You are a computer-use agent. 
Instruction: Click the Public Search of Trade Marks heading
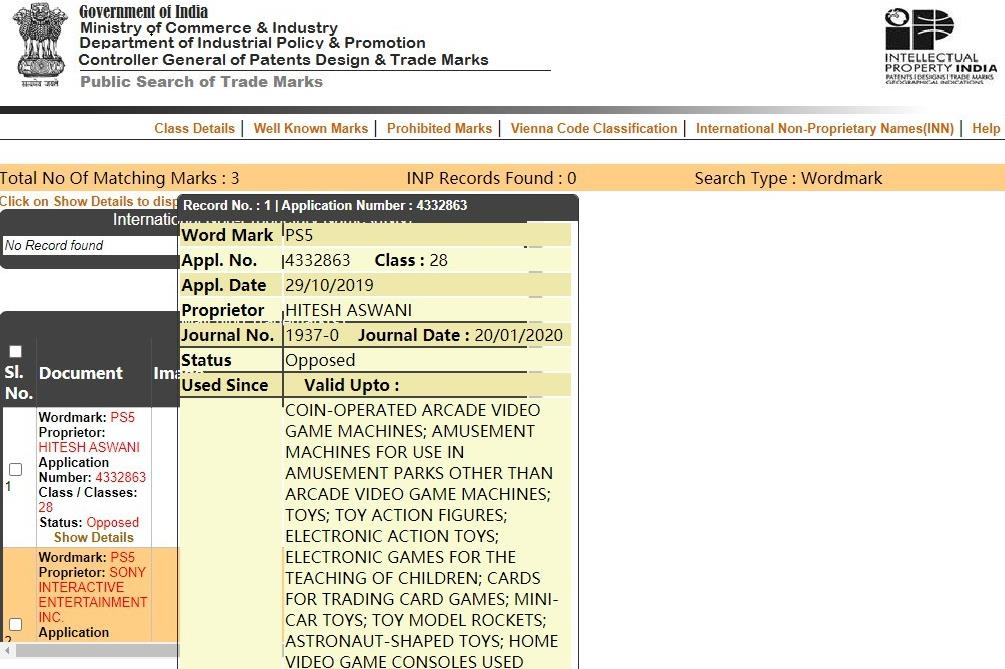[x=201, y=82]
